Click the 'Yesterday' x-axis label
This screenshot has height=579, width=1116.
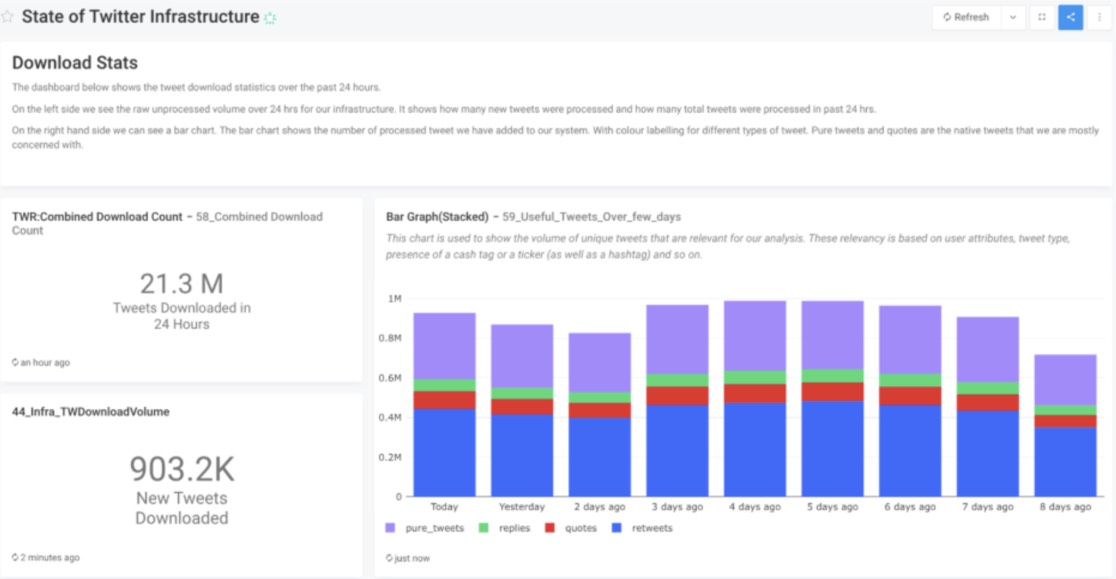[x=522, y=507]
